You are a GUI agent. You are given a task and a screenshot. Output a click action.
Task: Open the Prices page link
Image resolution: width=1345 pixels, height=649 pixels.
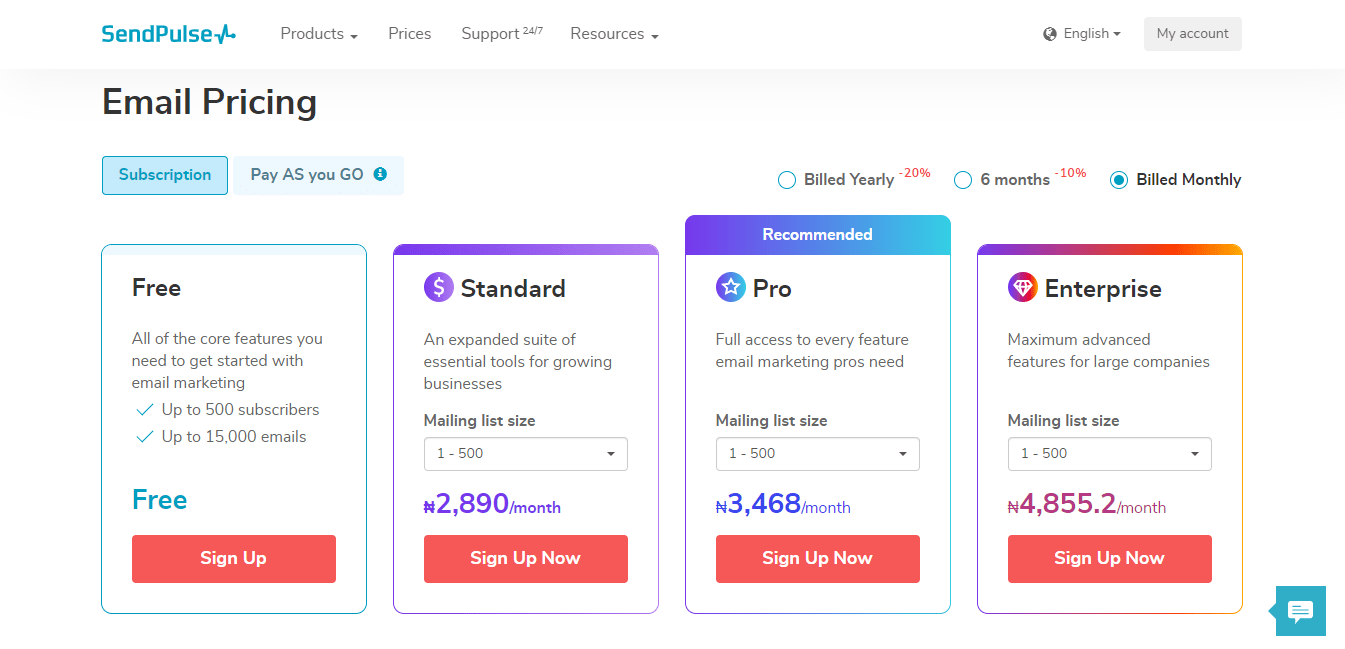409,34
